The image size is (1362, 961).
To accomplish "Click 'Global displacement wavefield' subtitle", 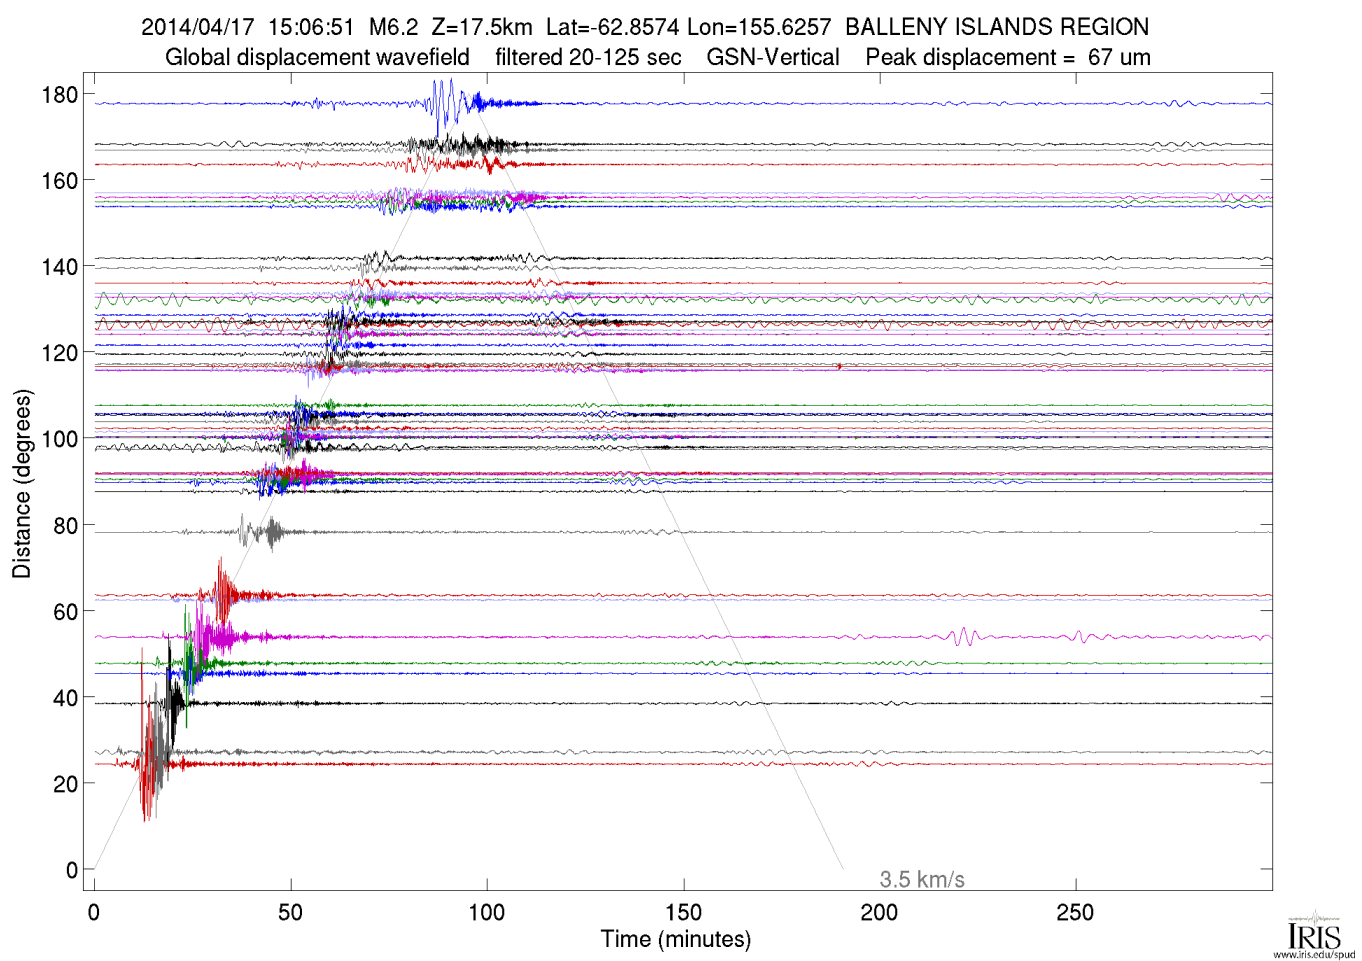I will (x=317, y=58).
